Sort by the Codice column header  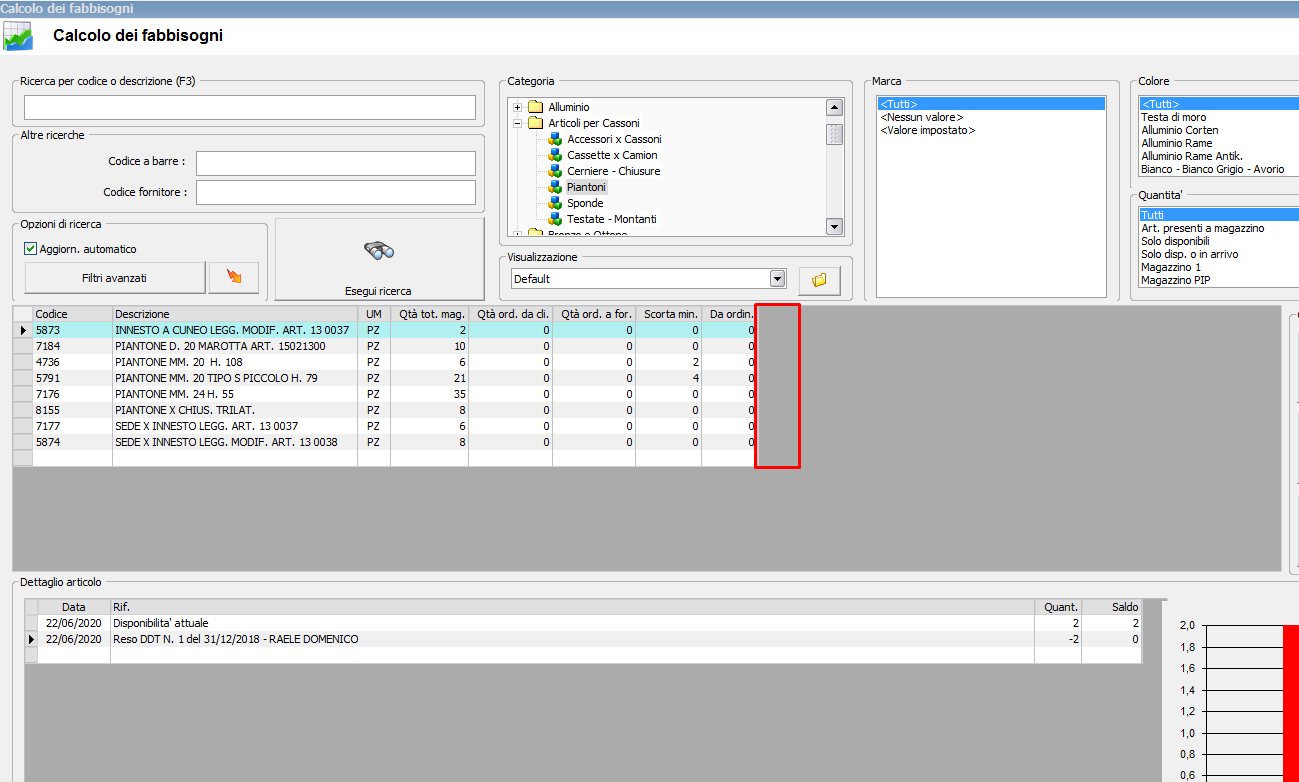pos(72,314)
